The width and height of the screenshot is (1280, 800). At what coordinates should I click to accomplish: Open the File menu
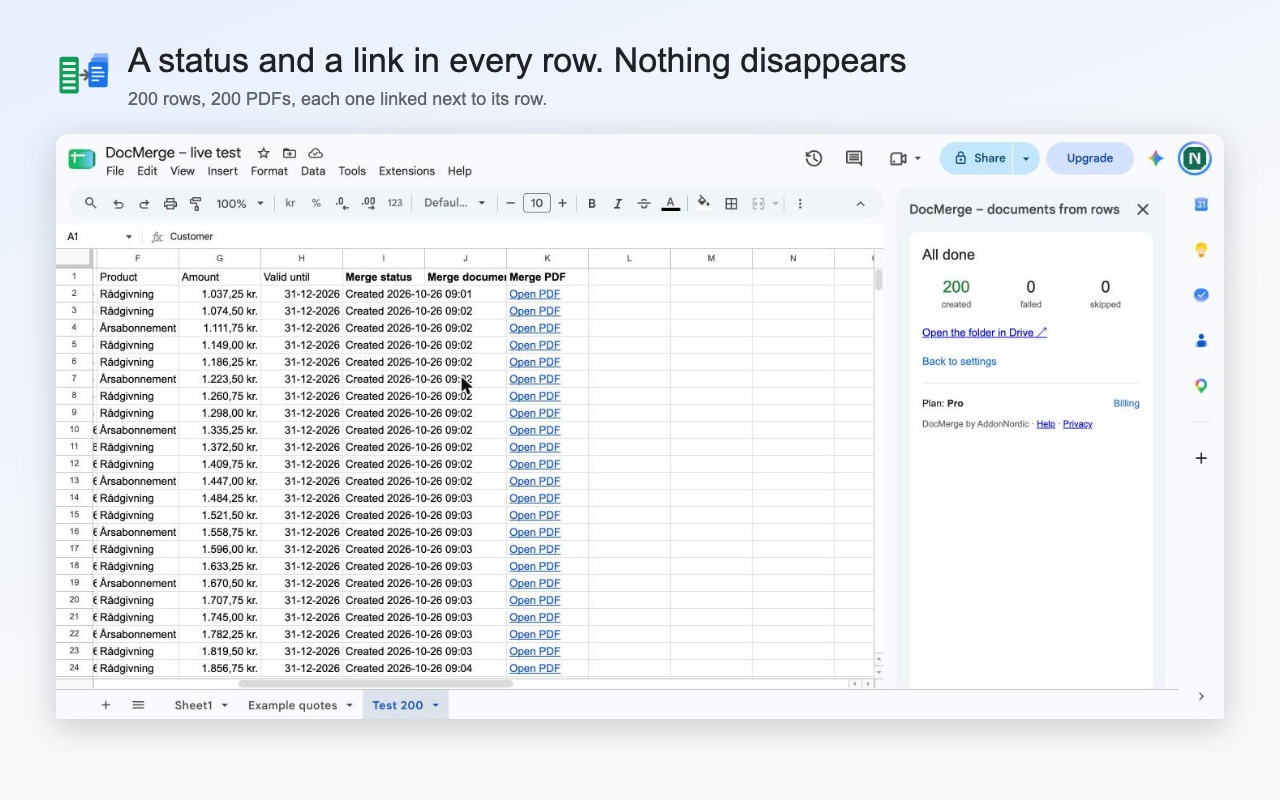[x=115, y=171]
